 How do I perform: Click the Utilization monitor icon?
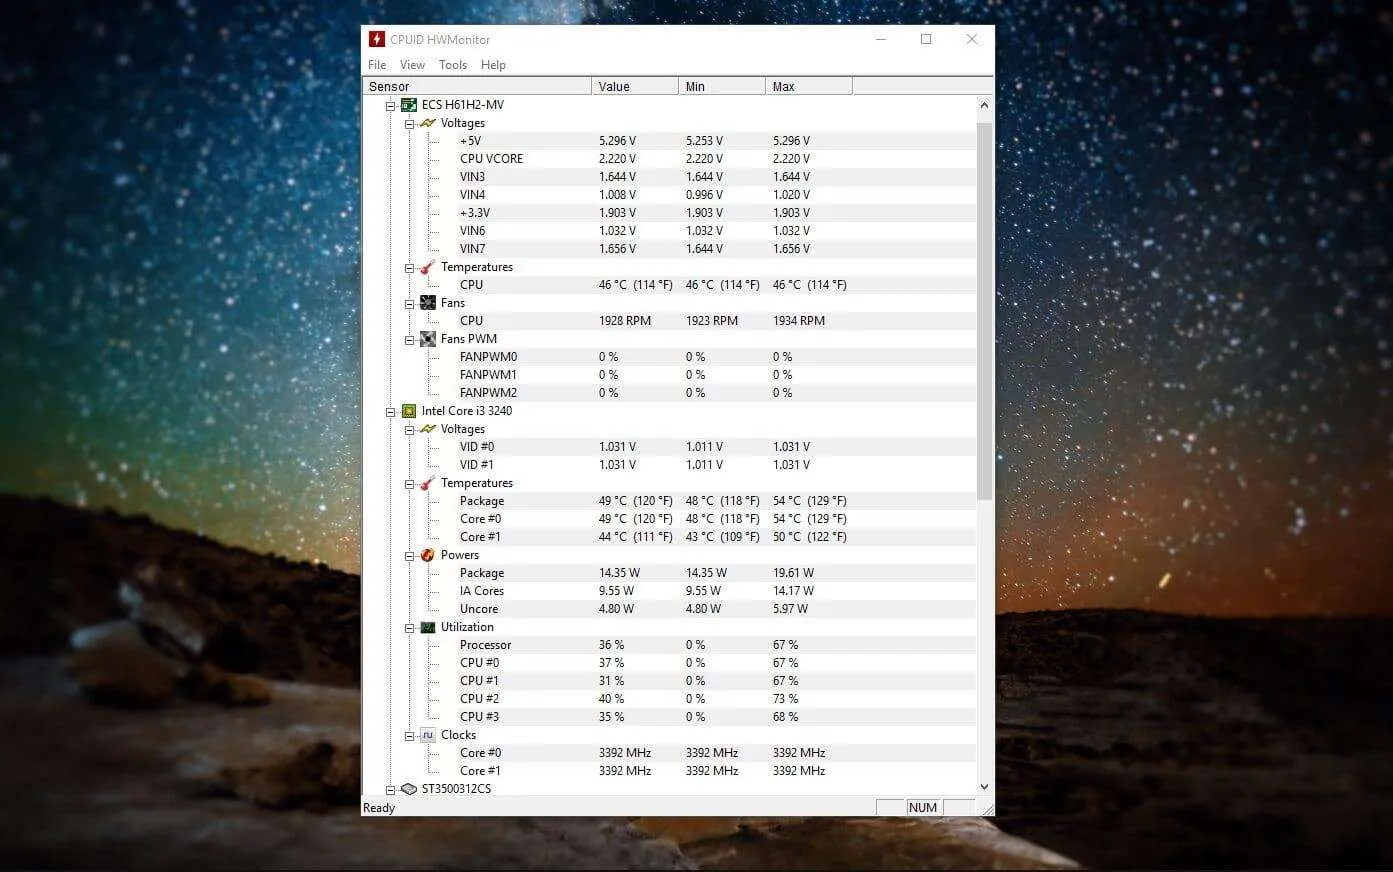point(428,627)
